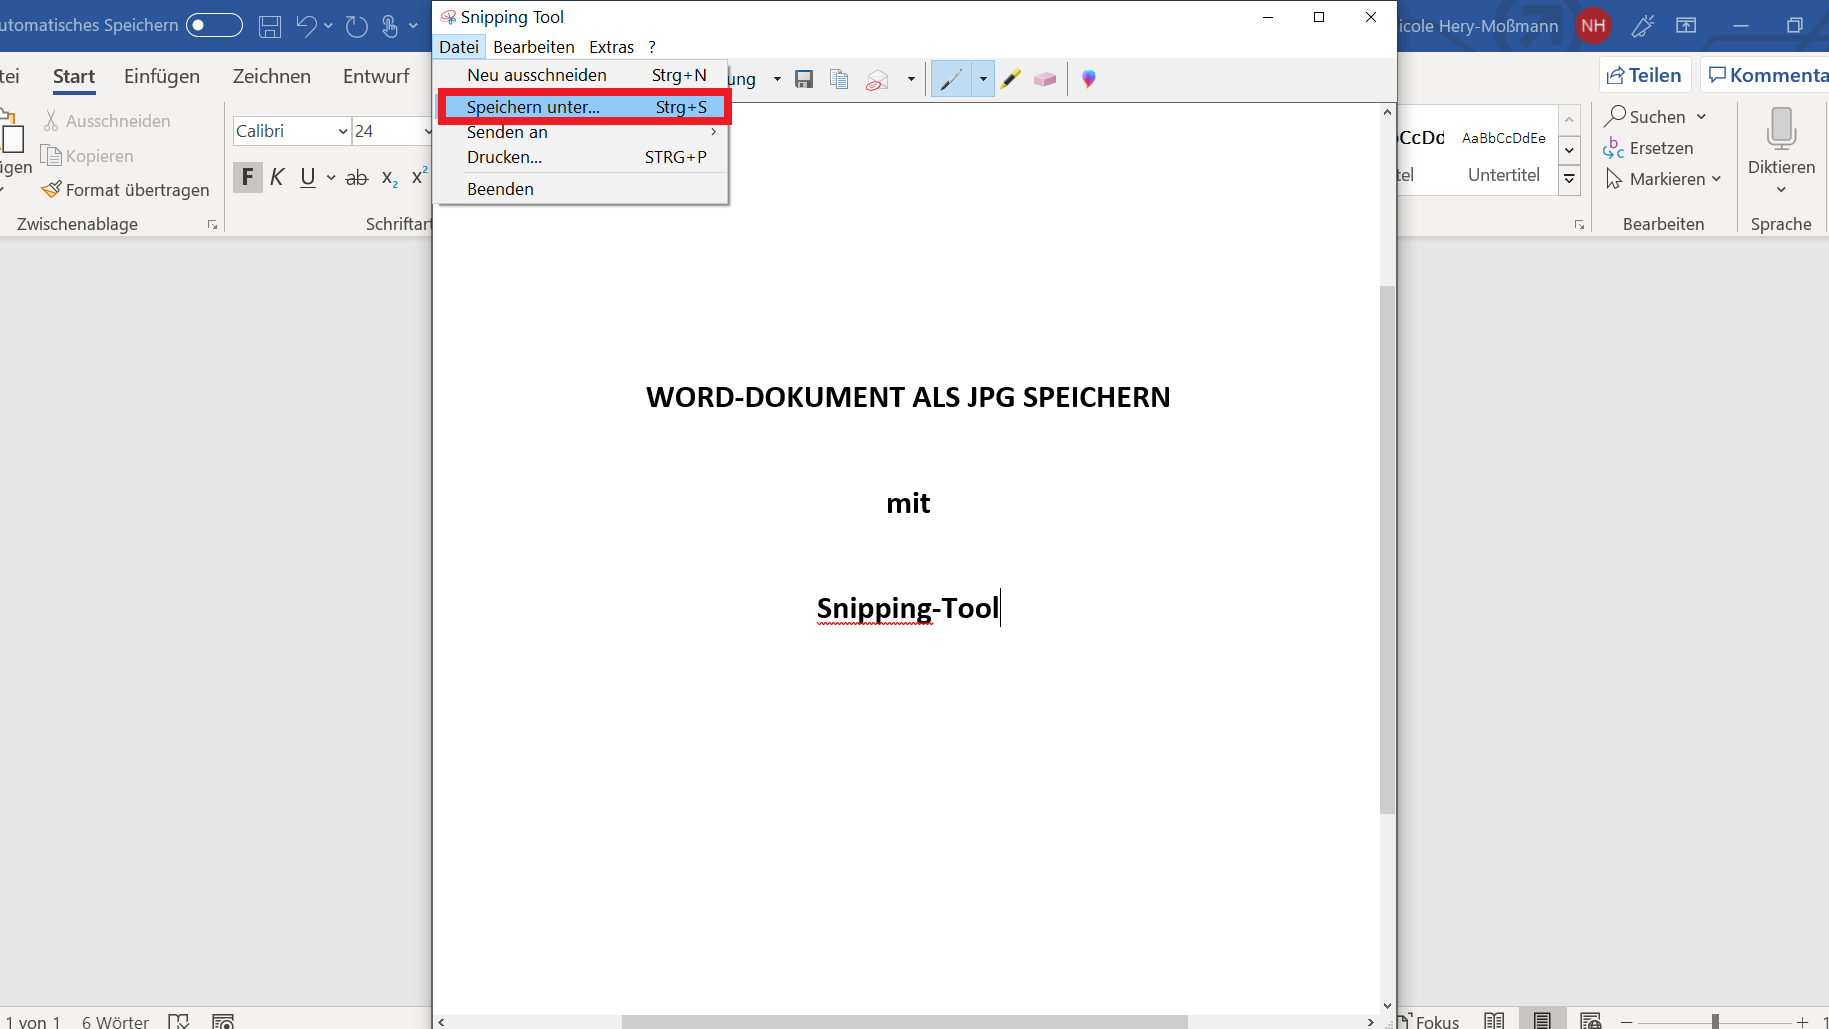Expand the Markieren dropdown
The height and width of the screenshot is (1029, 1829).
(1716, 179)
